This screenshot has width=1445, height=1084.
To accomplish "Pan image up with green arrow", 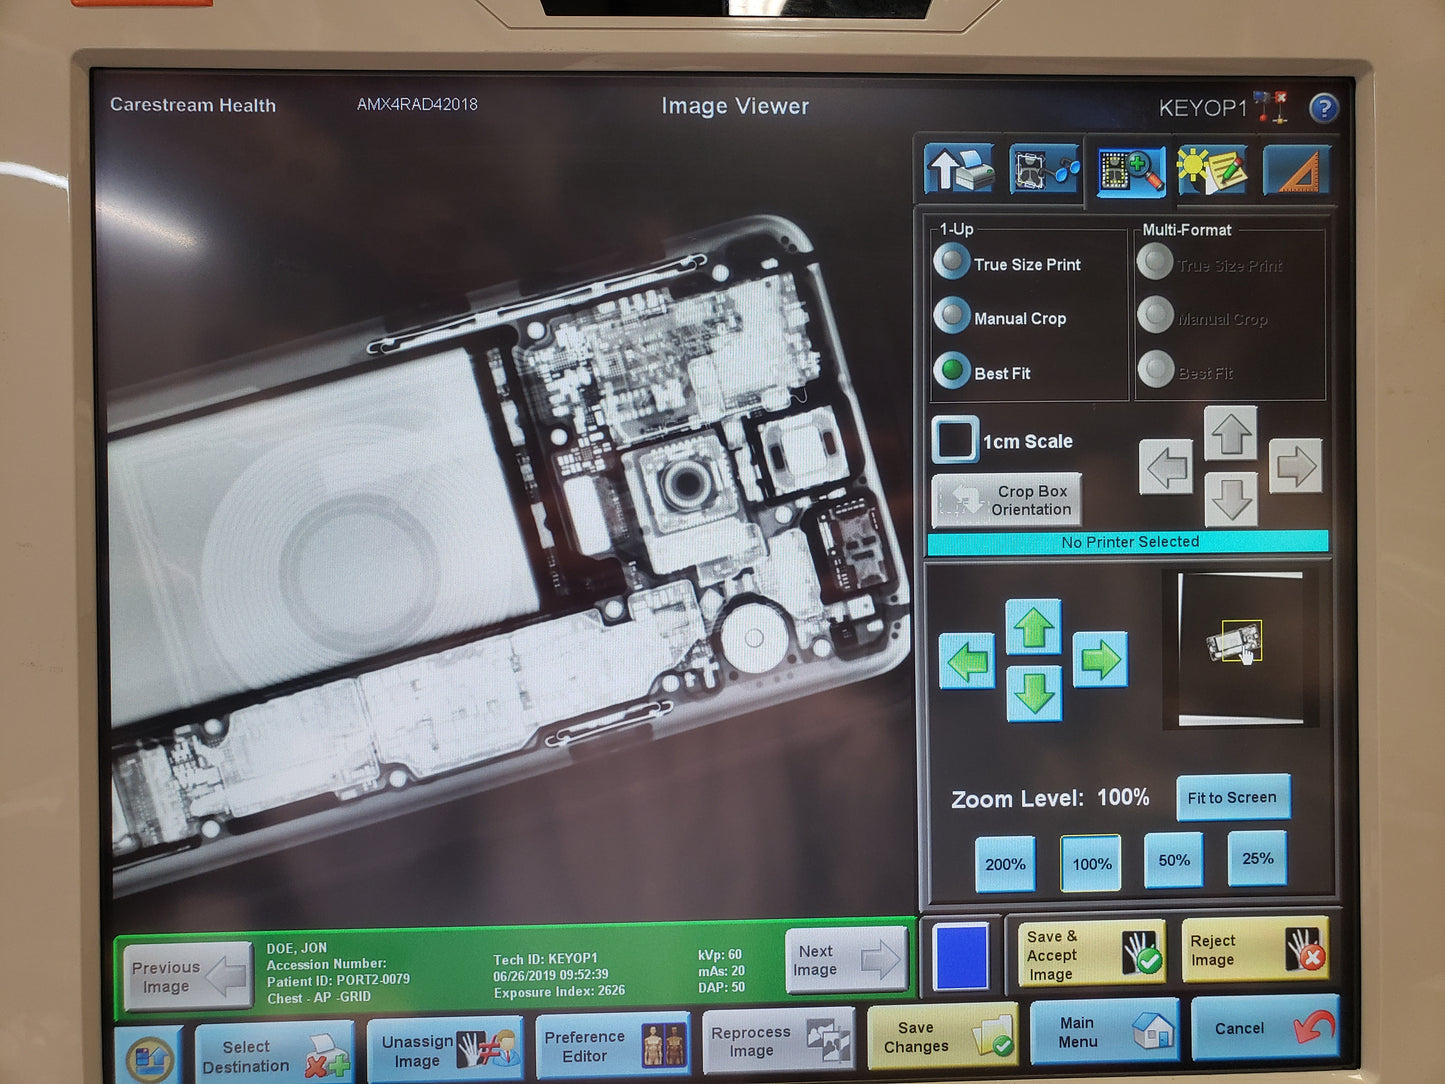I will (x=1033, y=627).
